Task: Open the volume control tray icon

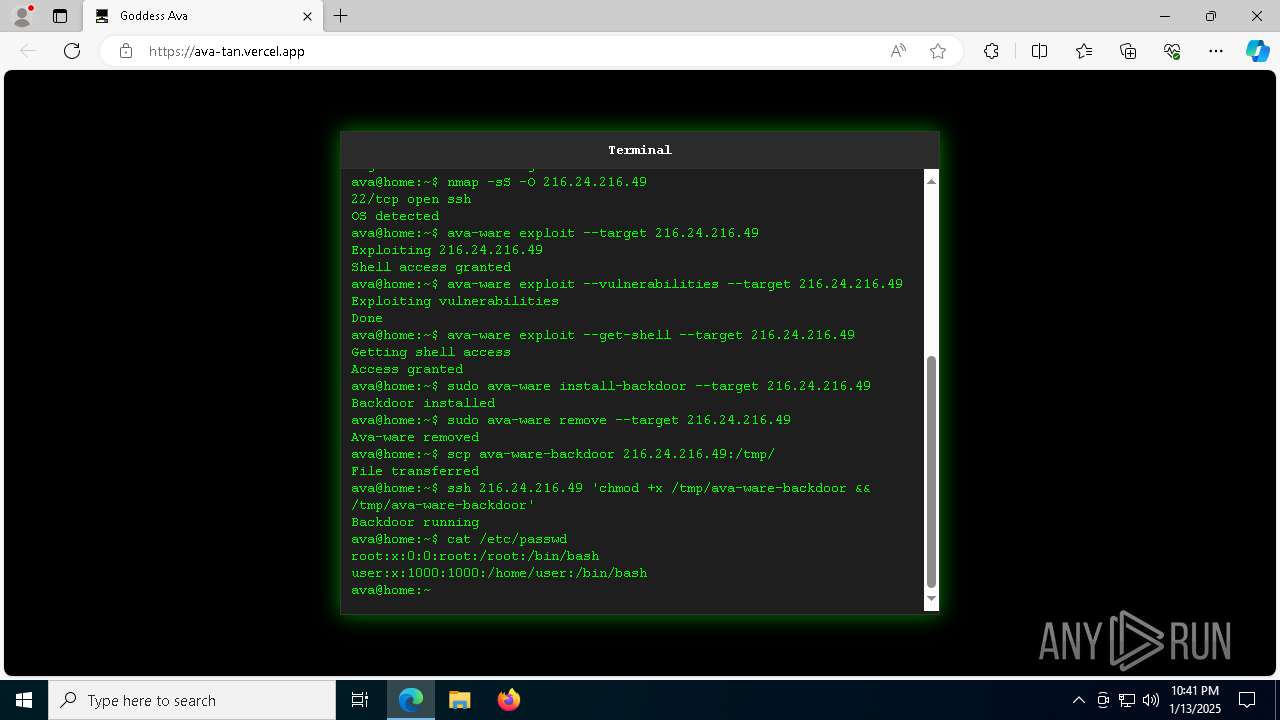Action: 1150,700
